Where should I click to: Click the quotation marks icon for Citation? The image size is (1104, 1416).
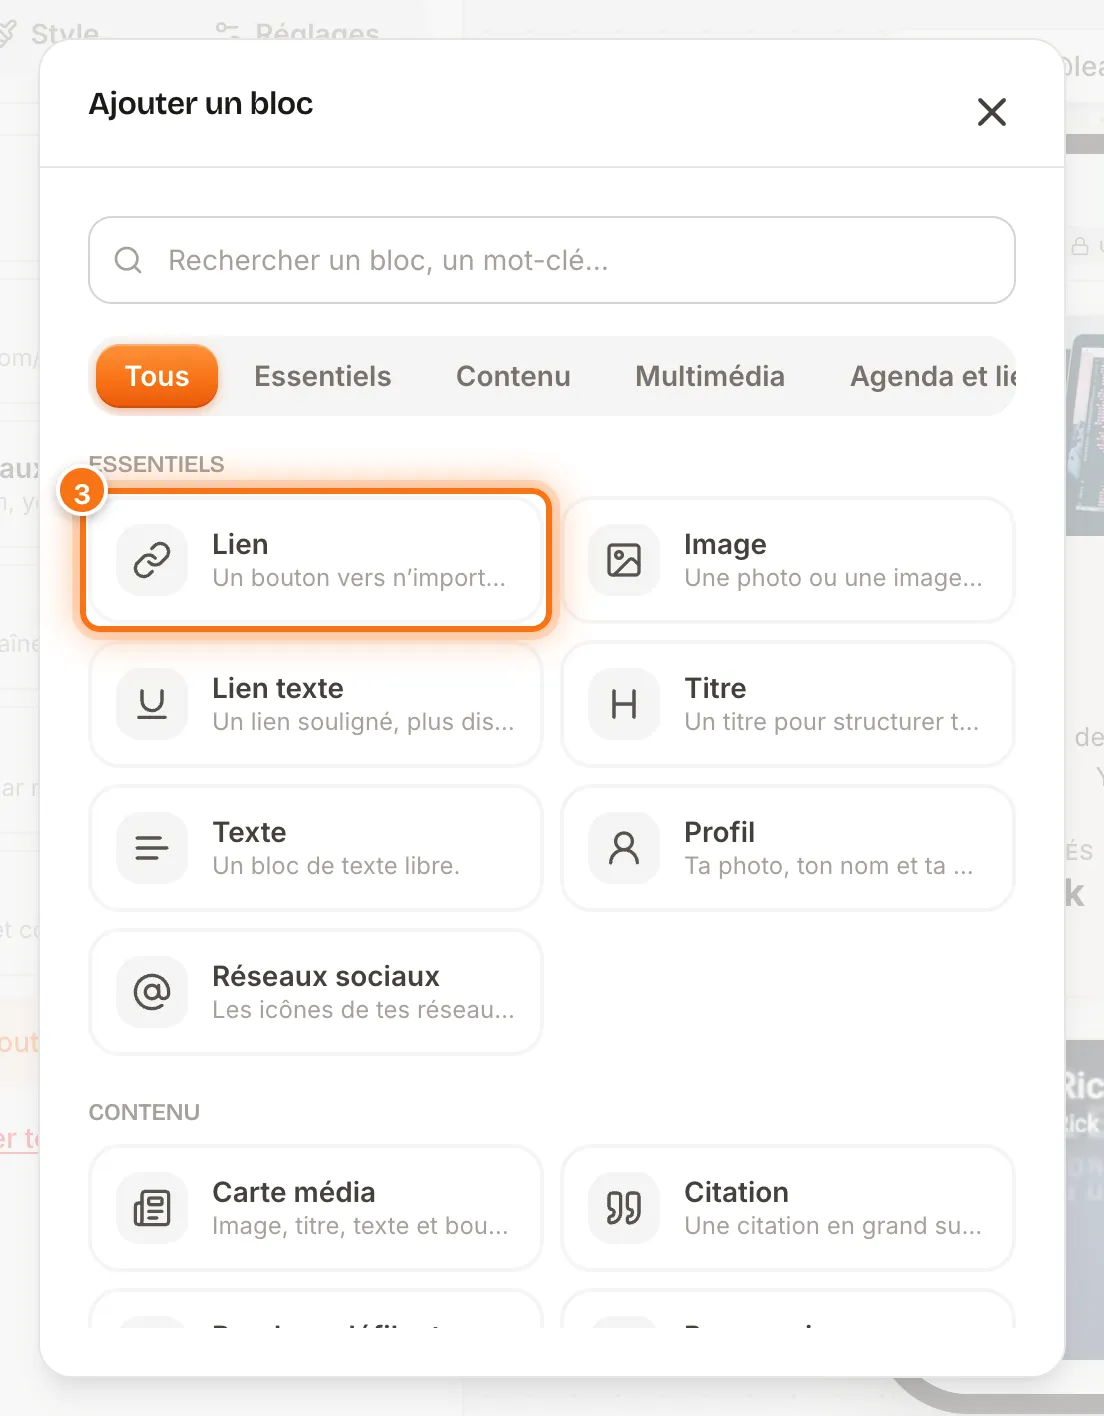click(x=624, y=1208)
